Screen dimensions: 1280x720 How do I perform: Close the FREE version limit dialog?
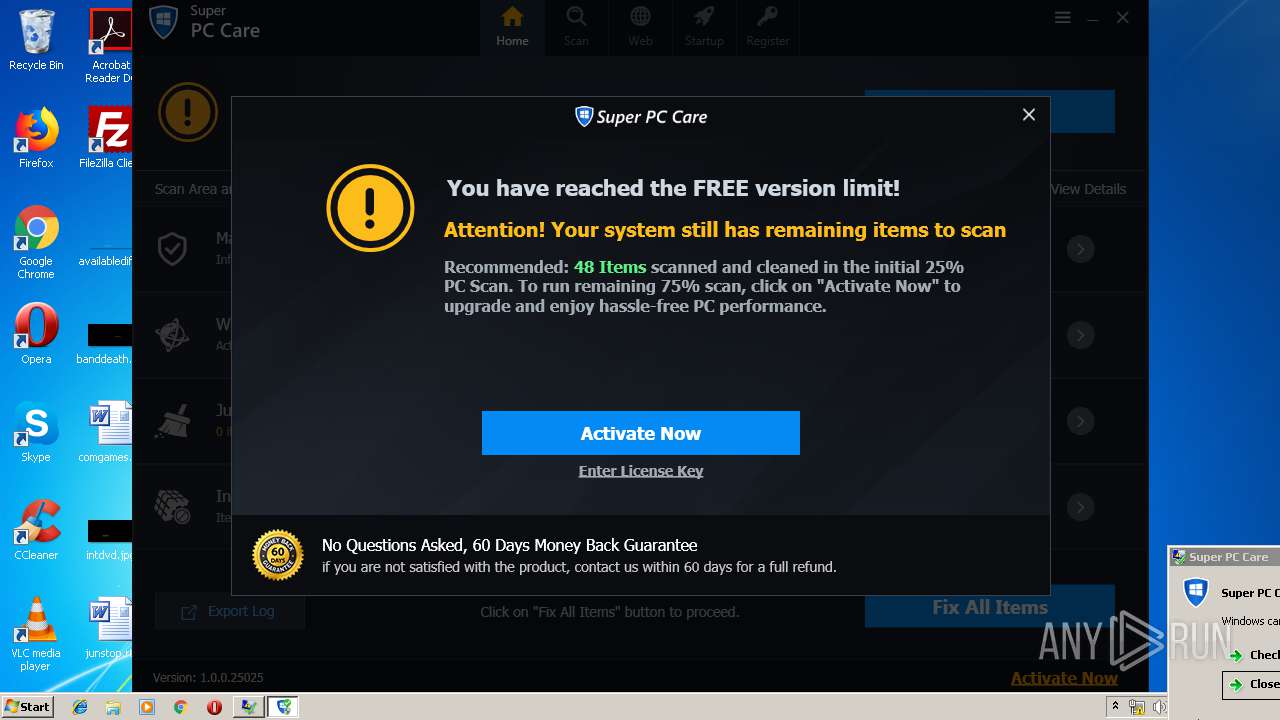point(1028,115)
